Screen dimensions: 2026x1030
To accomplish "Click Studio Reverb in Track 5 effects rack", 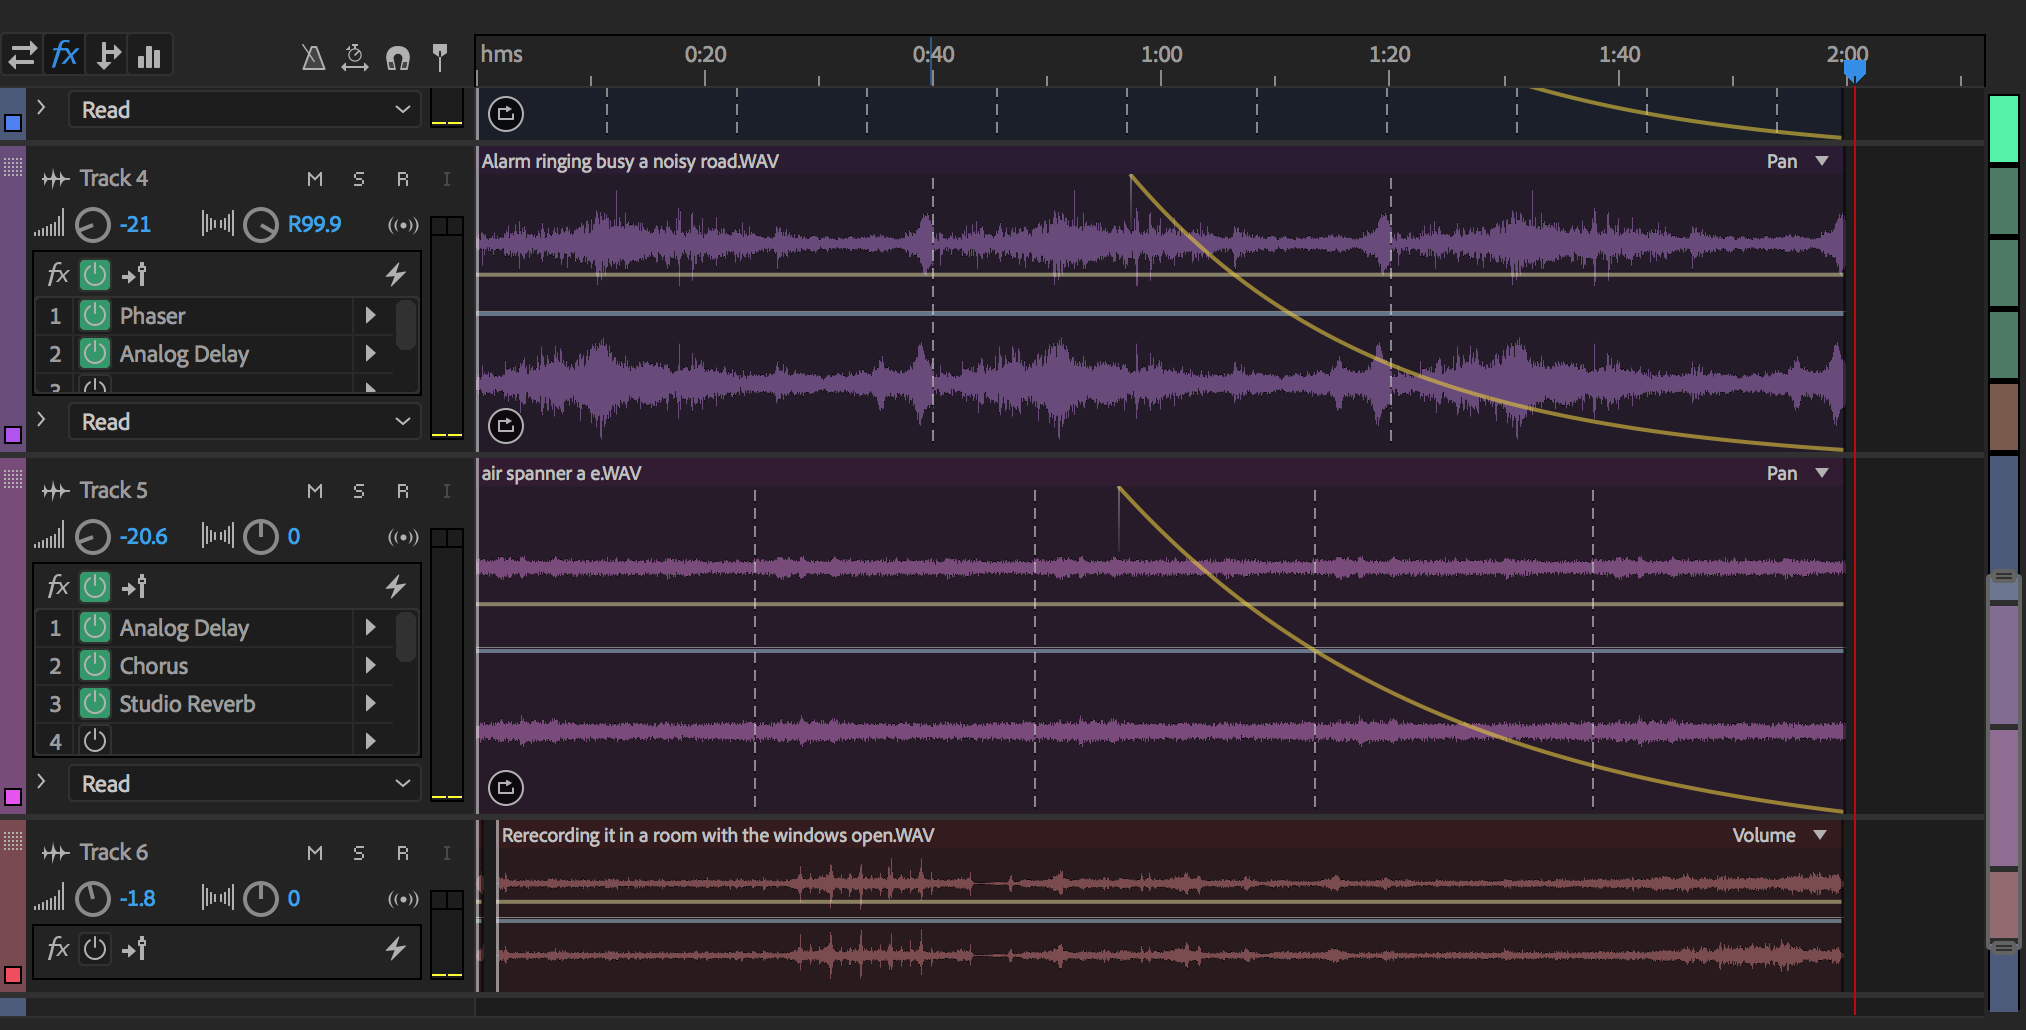I will 187,703.
